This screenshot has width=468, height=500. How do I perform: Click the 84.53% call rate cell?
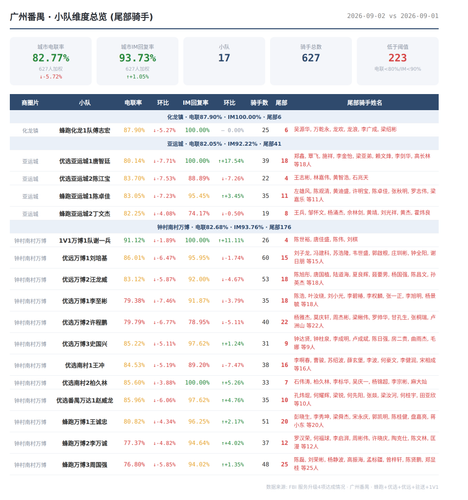point(134,365)
